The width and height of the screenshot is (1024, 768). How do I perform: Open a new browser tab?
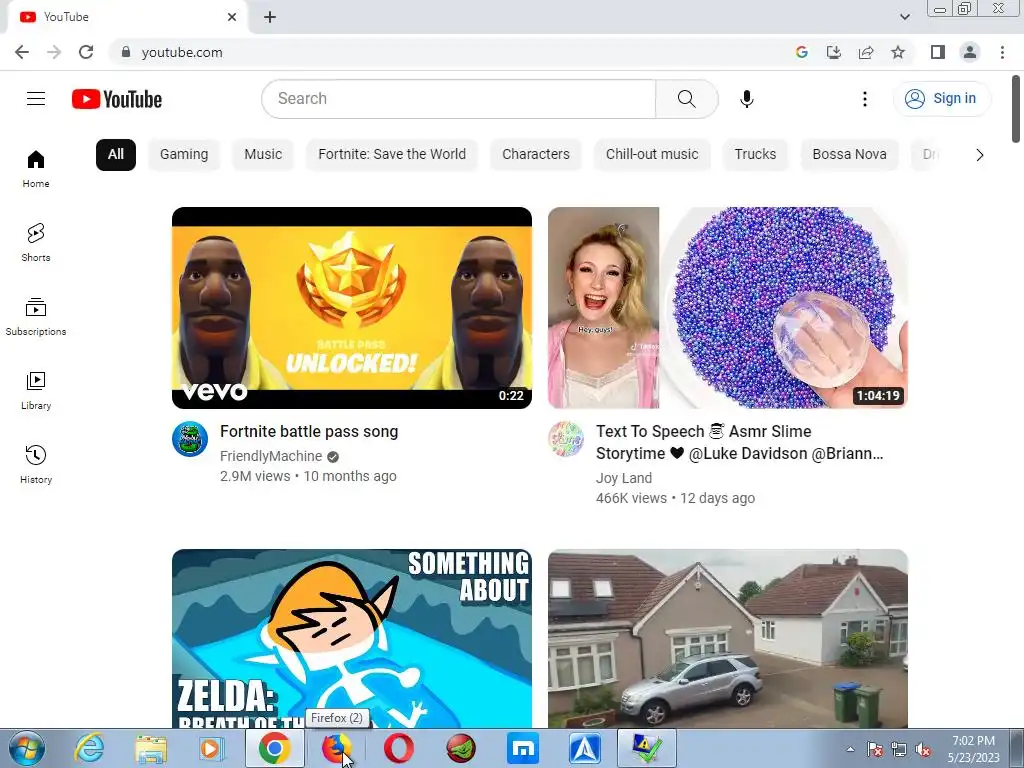tap(270, 17)
